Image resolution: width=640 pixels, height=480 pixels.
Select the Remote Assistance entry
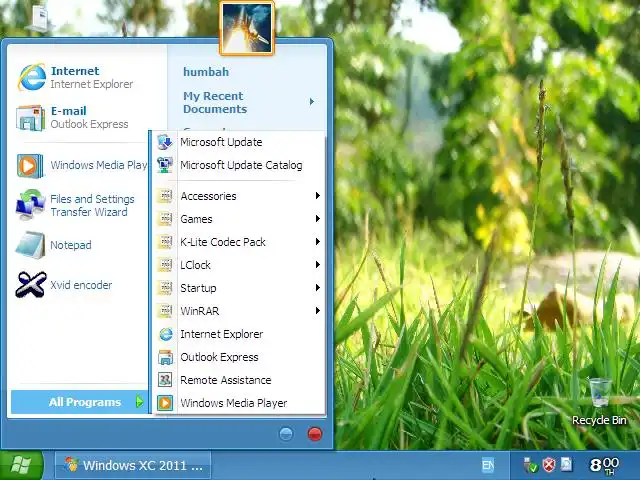point(239,380)
